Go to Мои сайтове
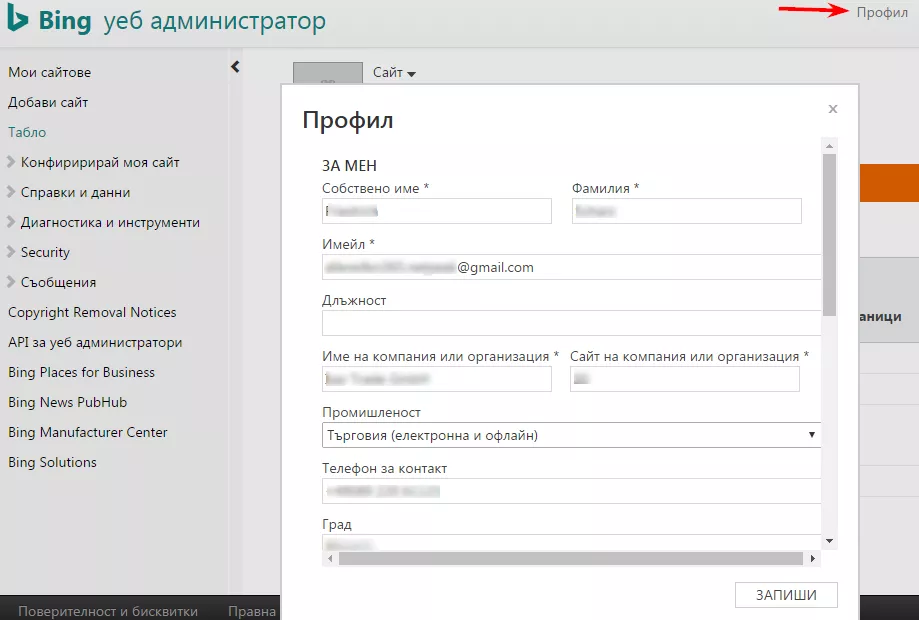 click(x=50, y=72)
